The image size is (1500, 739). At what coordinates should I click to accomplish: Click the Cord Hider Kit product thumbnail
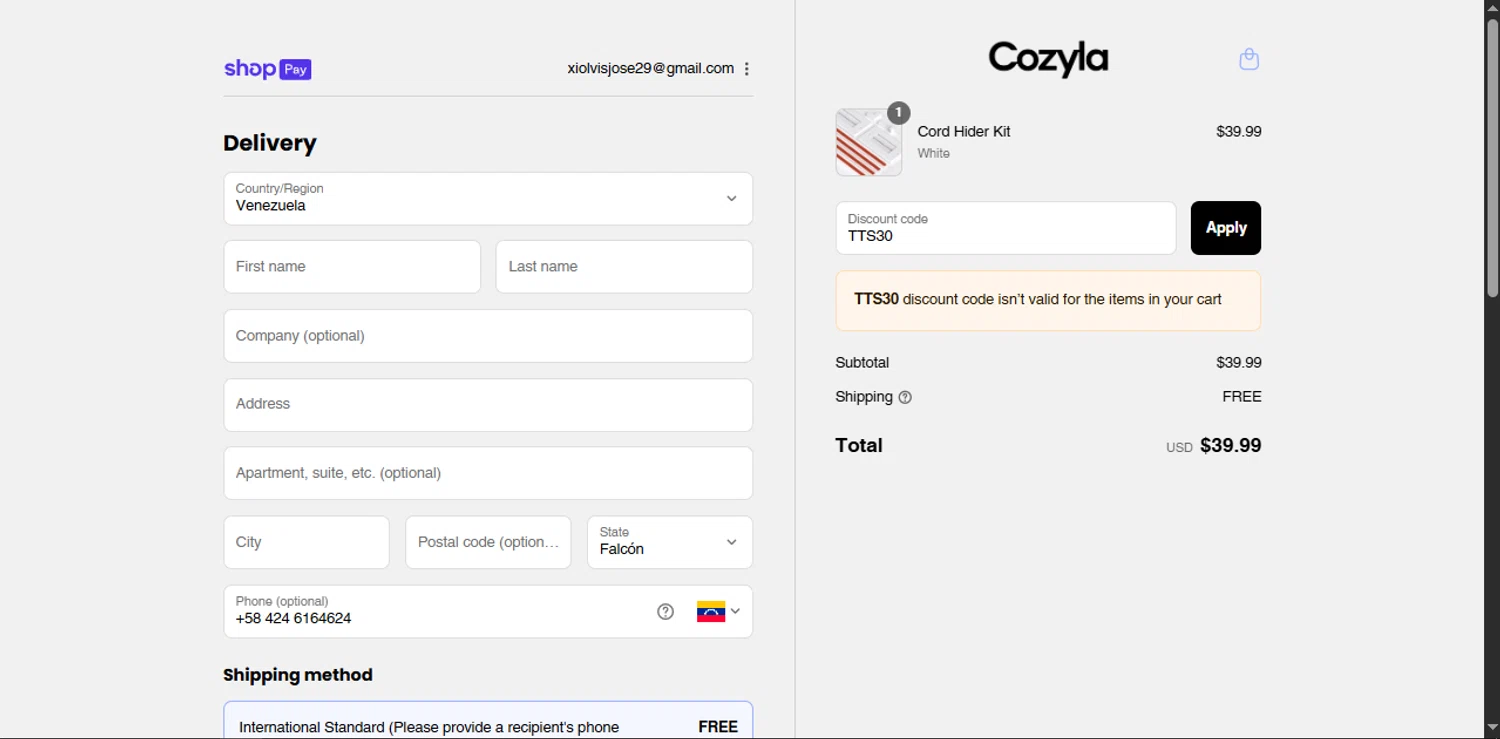tap(868, 142)
